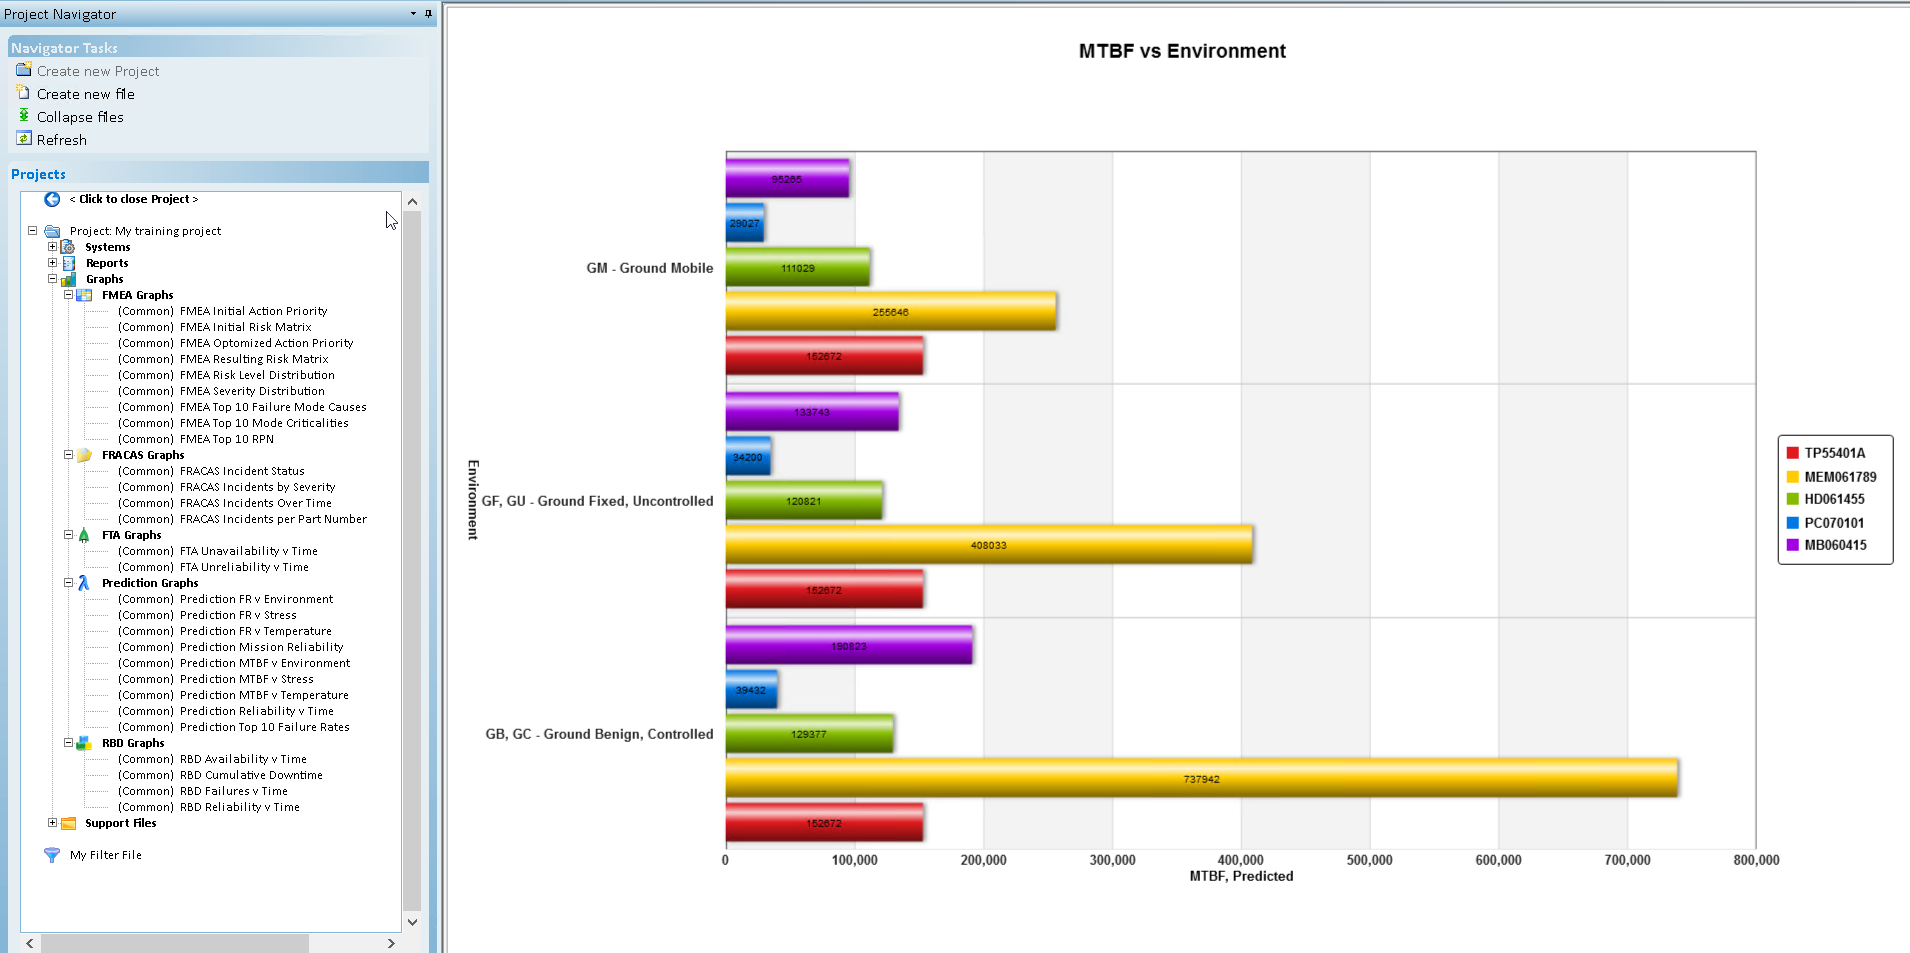Click the Create new Project icon

(24, 70)
